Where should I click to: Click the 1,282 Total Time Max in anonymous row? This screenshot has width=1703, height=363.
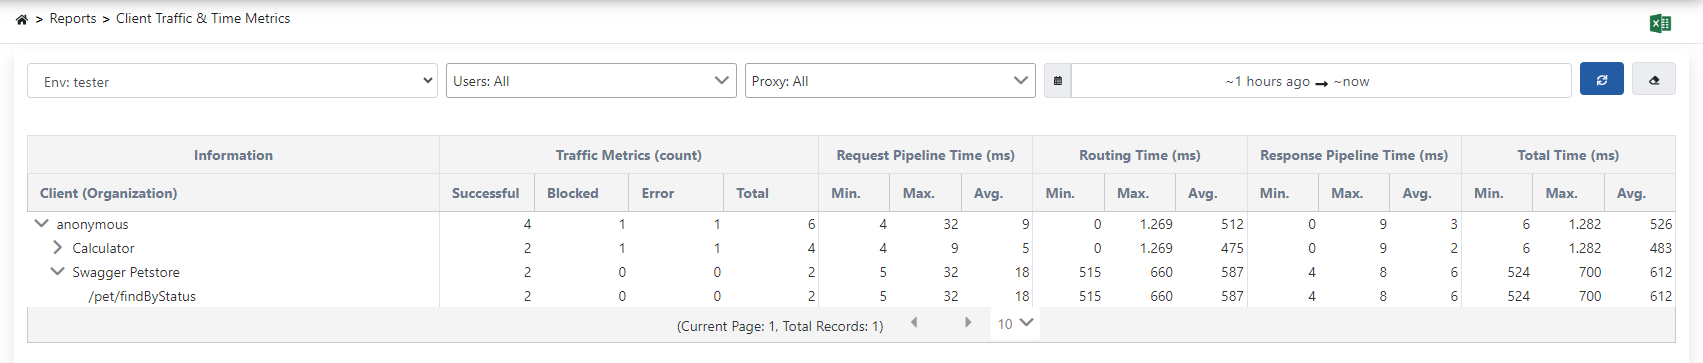tap(1585, 225)
